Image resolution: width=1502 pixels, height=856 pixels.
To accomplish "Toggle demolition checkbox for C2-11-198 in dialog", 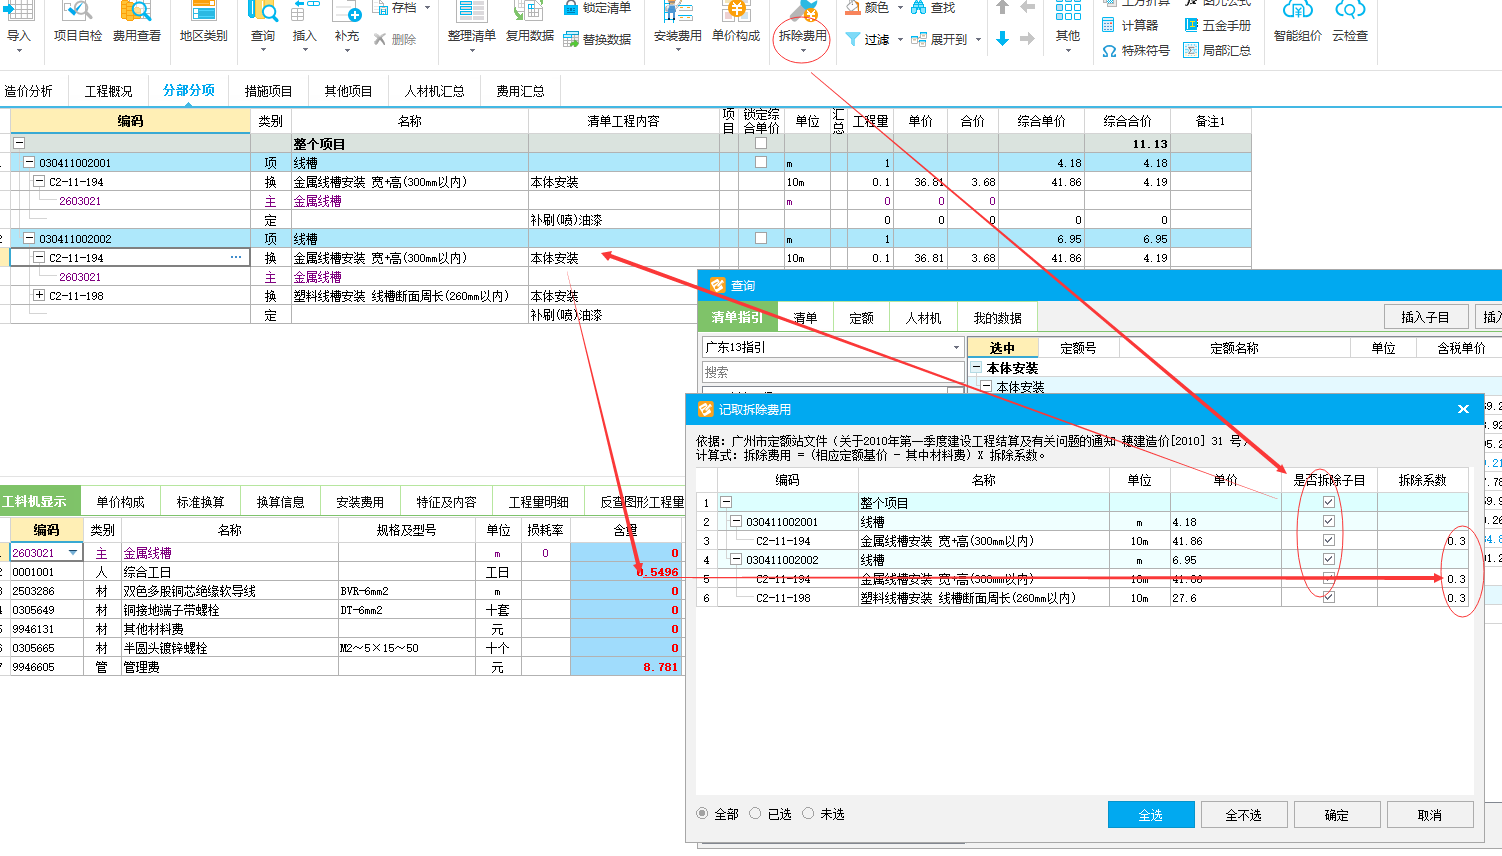I will tap(1329, 597).
